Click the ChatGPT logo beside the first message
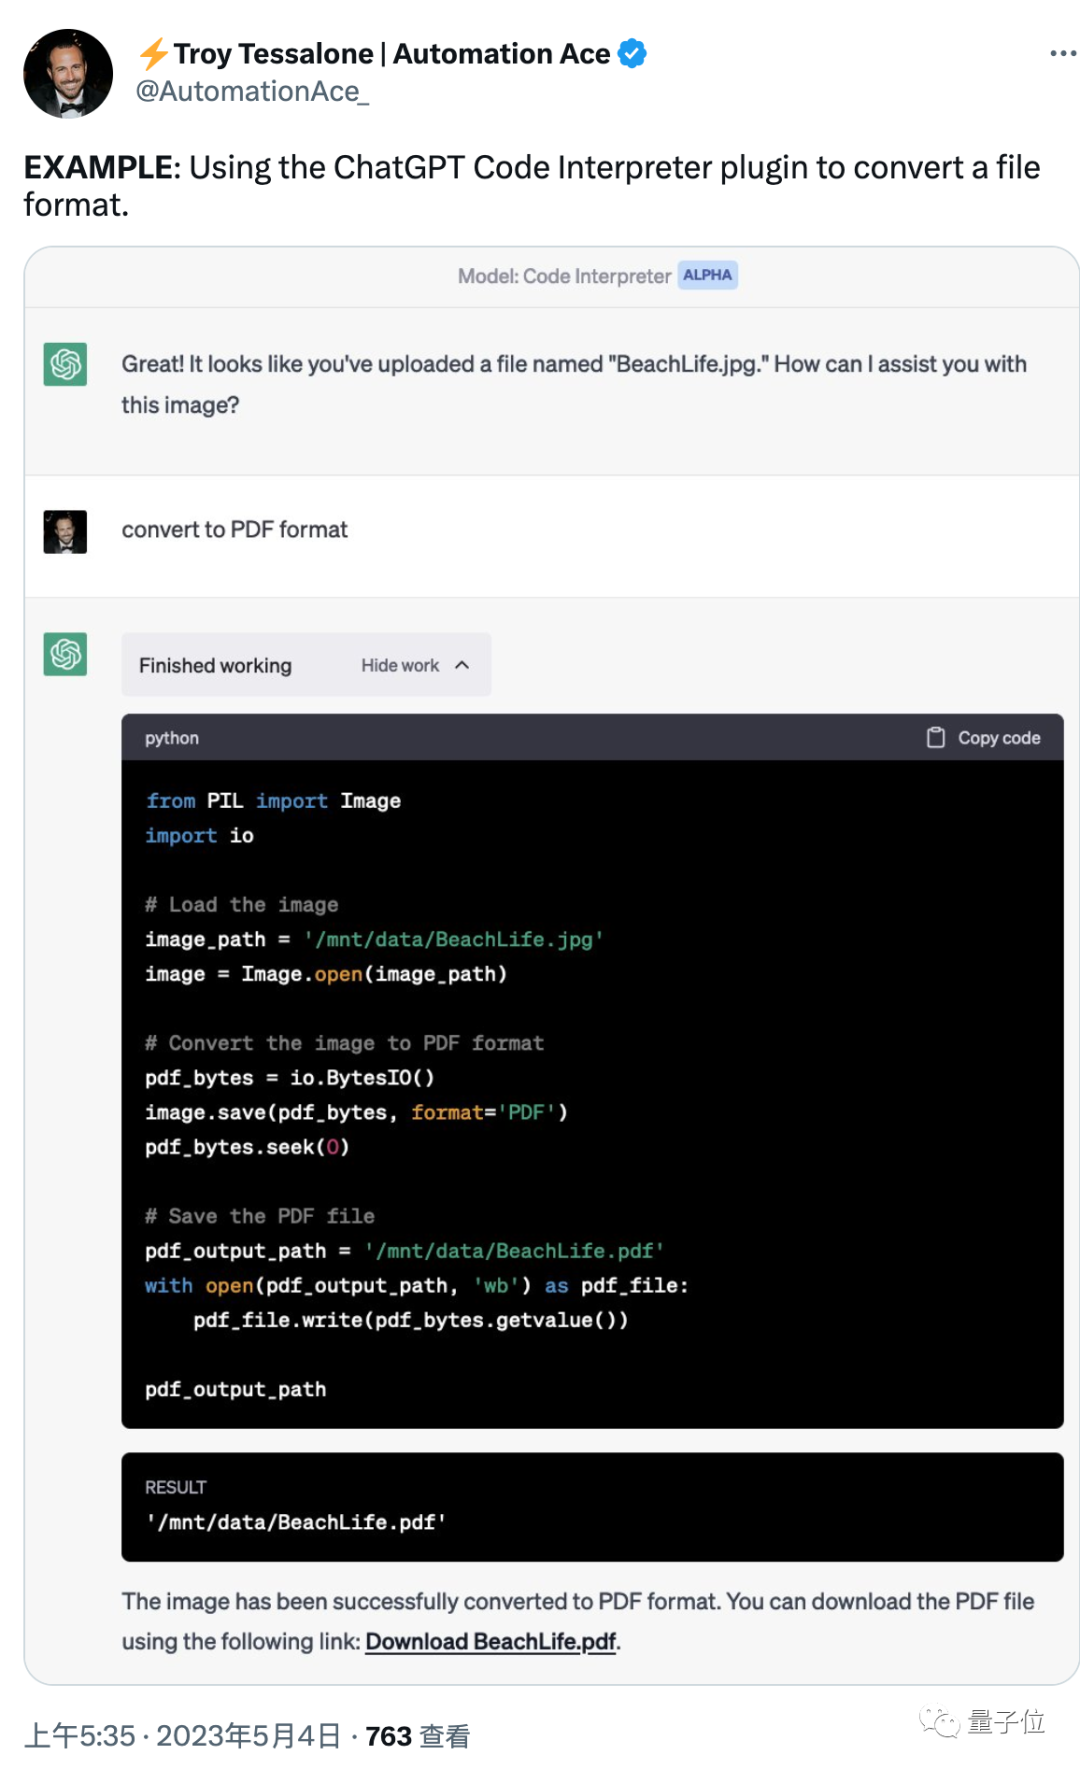Image resolution: width=1080 pixels, height=1769 pixels. 64,366
